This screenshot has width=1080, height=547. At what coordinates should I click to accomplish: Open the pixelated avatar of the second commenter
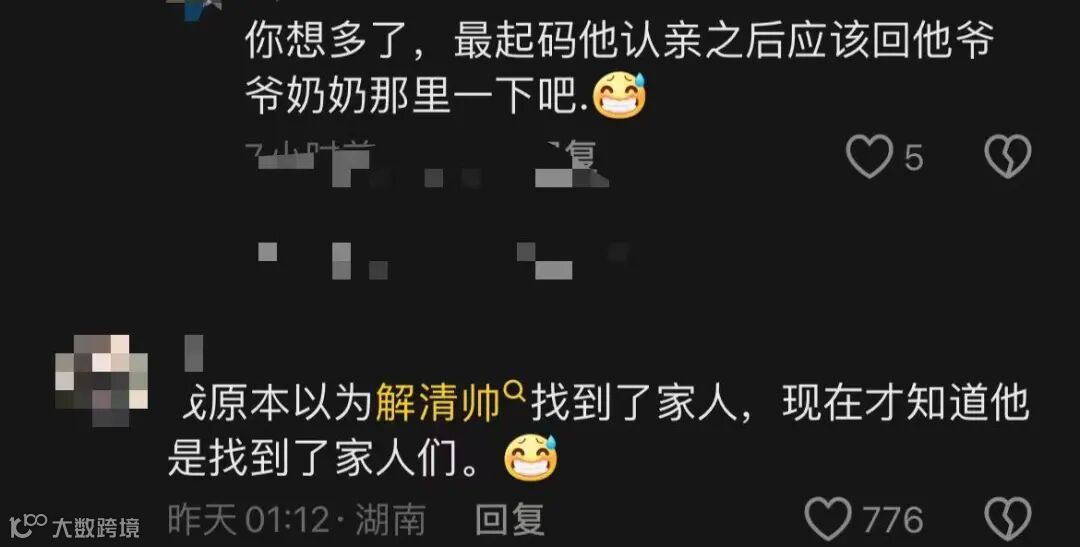pyautogui.click(x=101, y=380)
